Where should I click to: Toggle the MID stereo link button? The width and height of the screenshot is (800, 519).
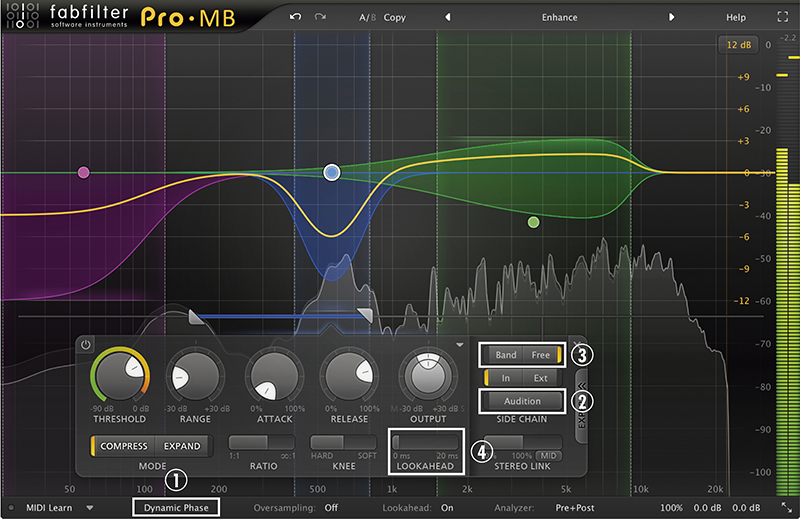(x=548, y=456)
